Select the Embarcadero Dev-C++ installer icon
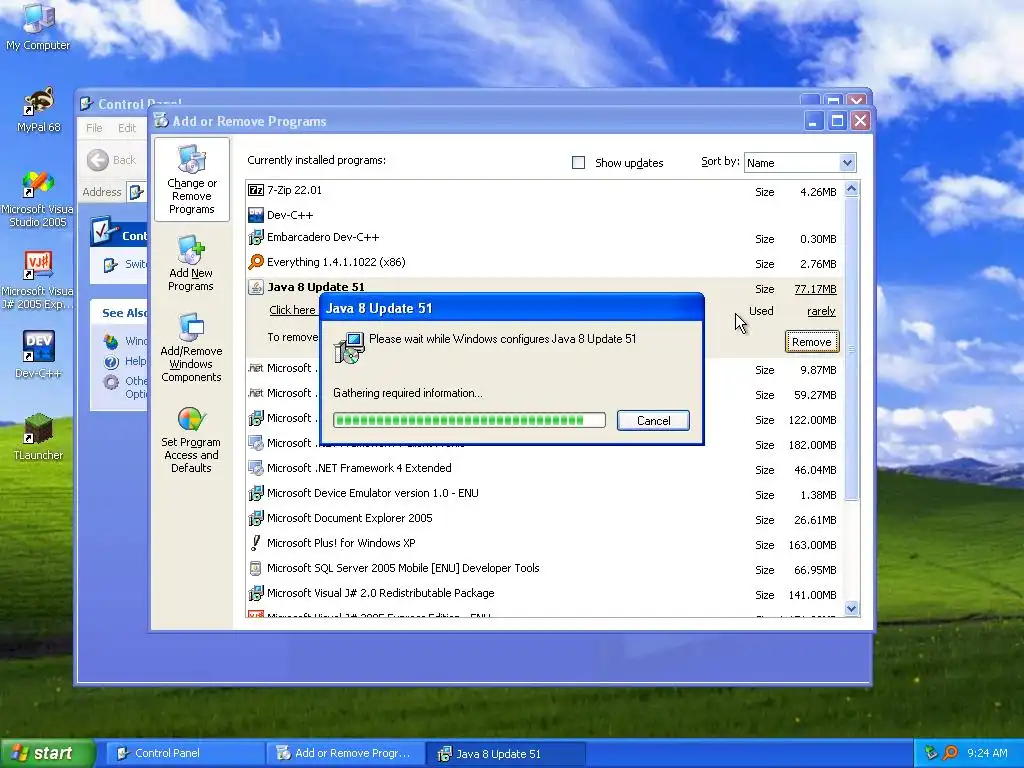The image size is (1024, 768). pyautogui.click(x=256, y=238)
